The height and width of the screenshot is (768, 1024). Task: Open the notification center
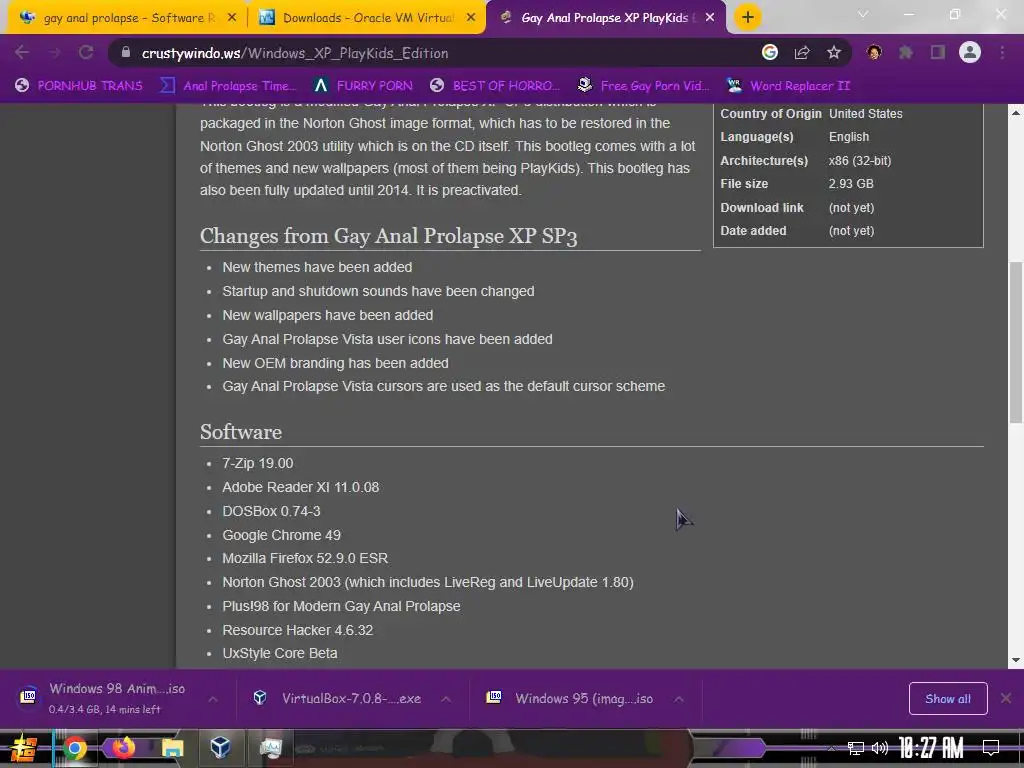(x=991, y=748)
